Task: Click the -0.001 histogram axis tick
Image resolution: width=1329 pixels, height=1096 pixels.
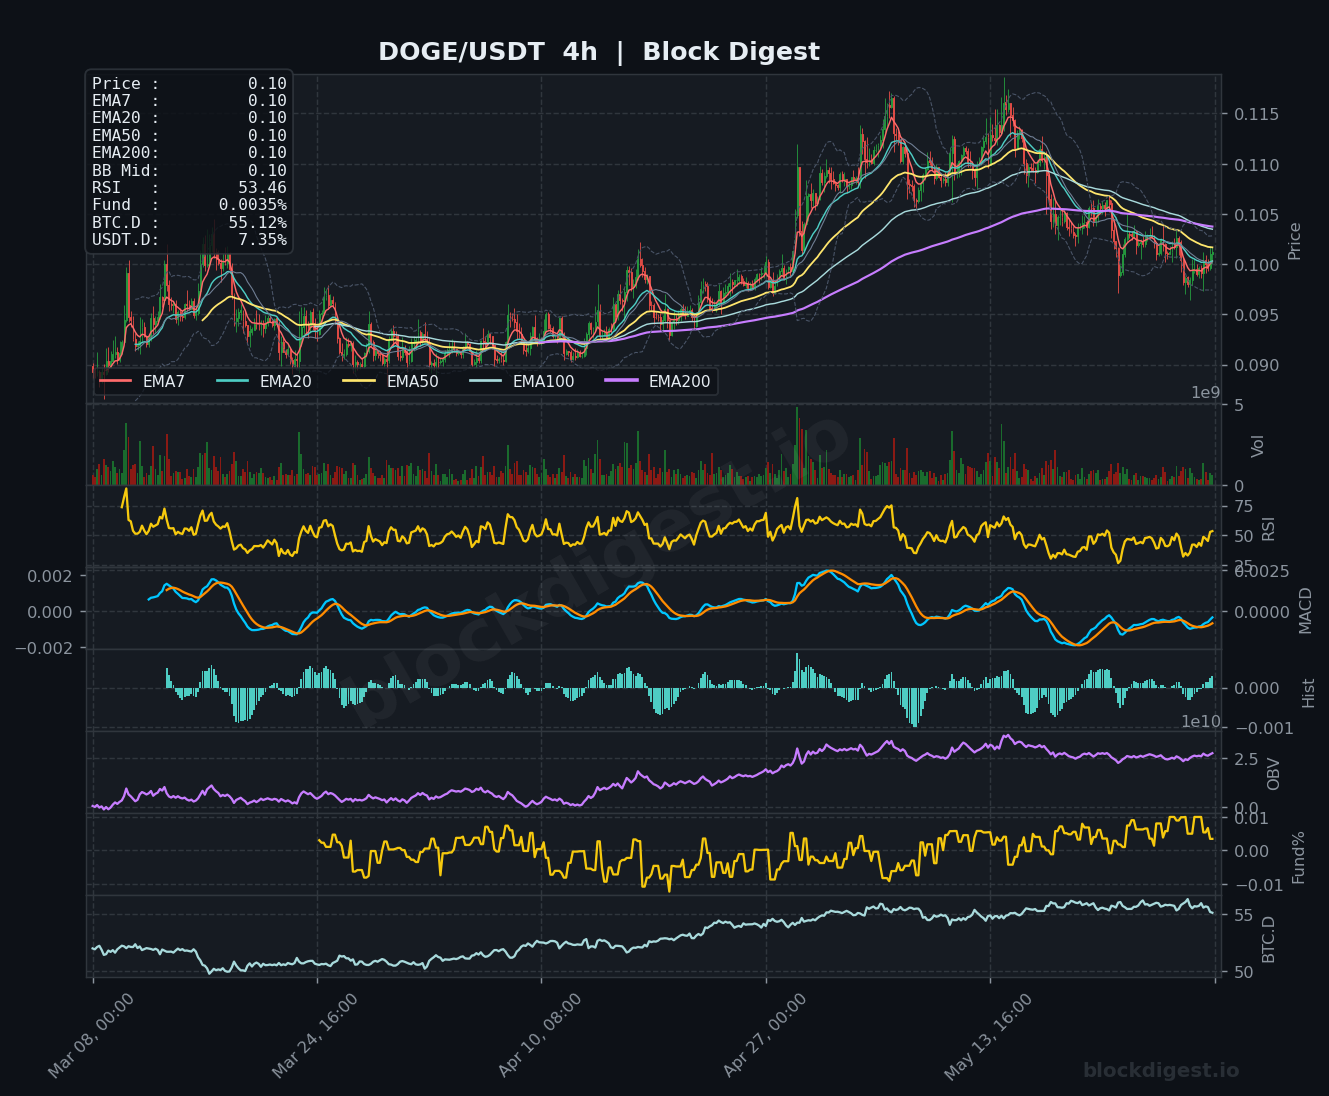Action: pos(1263,728)
